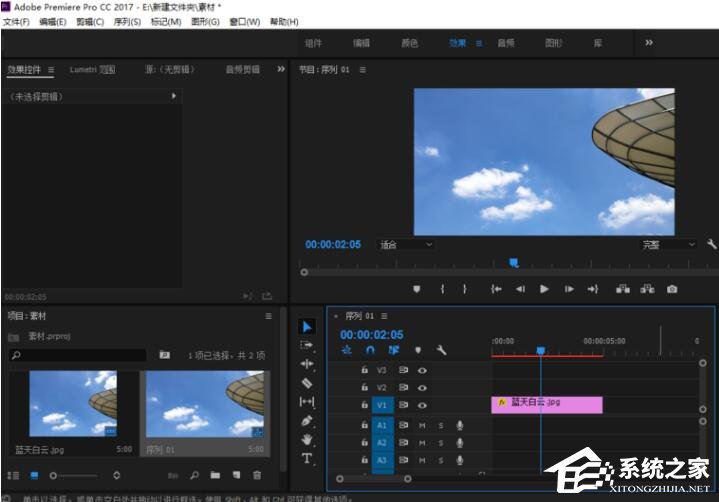
Task: Hide the V3 track with eye icon
Action: 423,370
